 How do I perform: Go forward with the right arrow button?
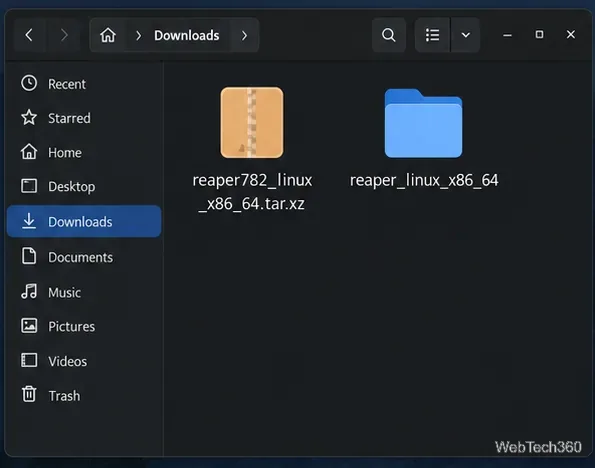[64, 35]
